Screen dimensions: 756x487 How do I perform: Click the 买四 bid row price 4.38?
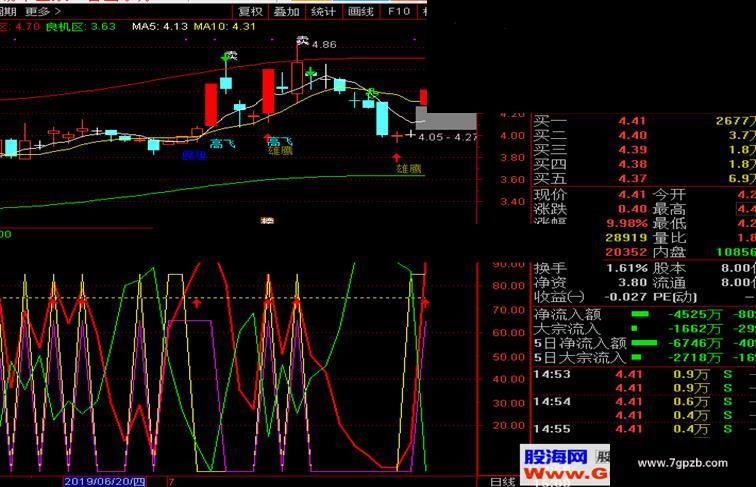[632, 164]
